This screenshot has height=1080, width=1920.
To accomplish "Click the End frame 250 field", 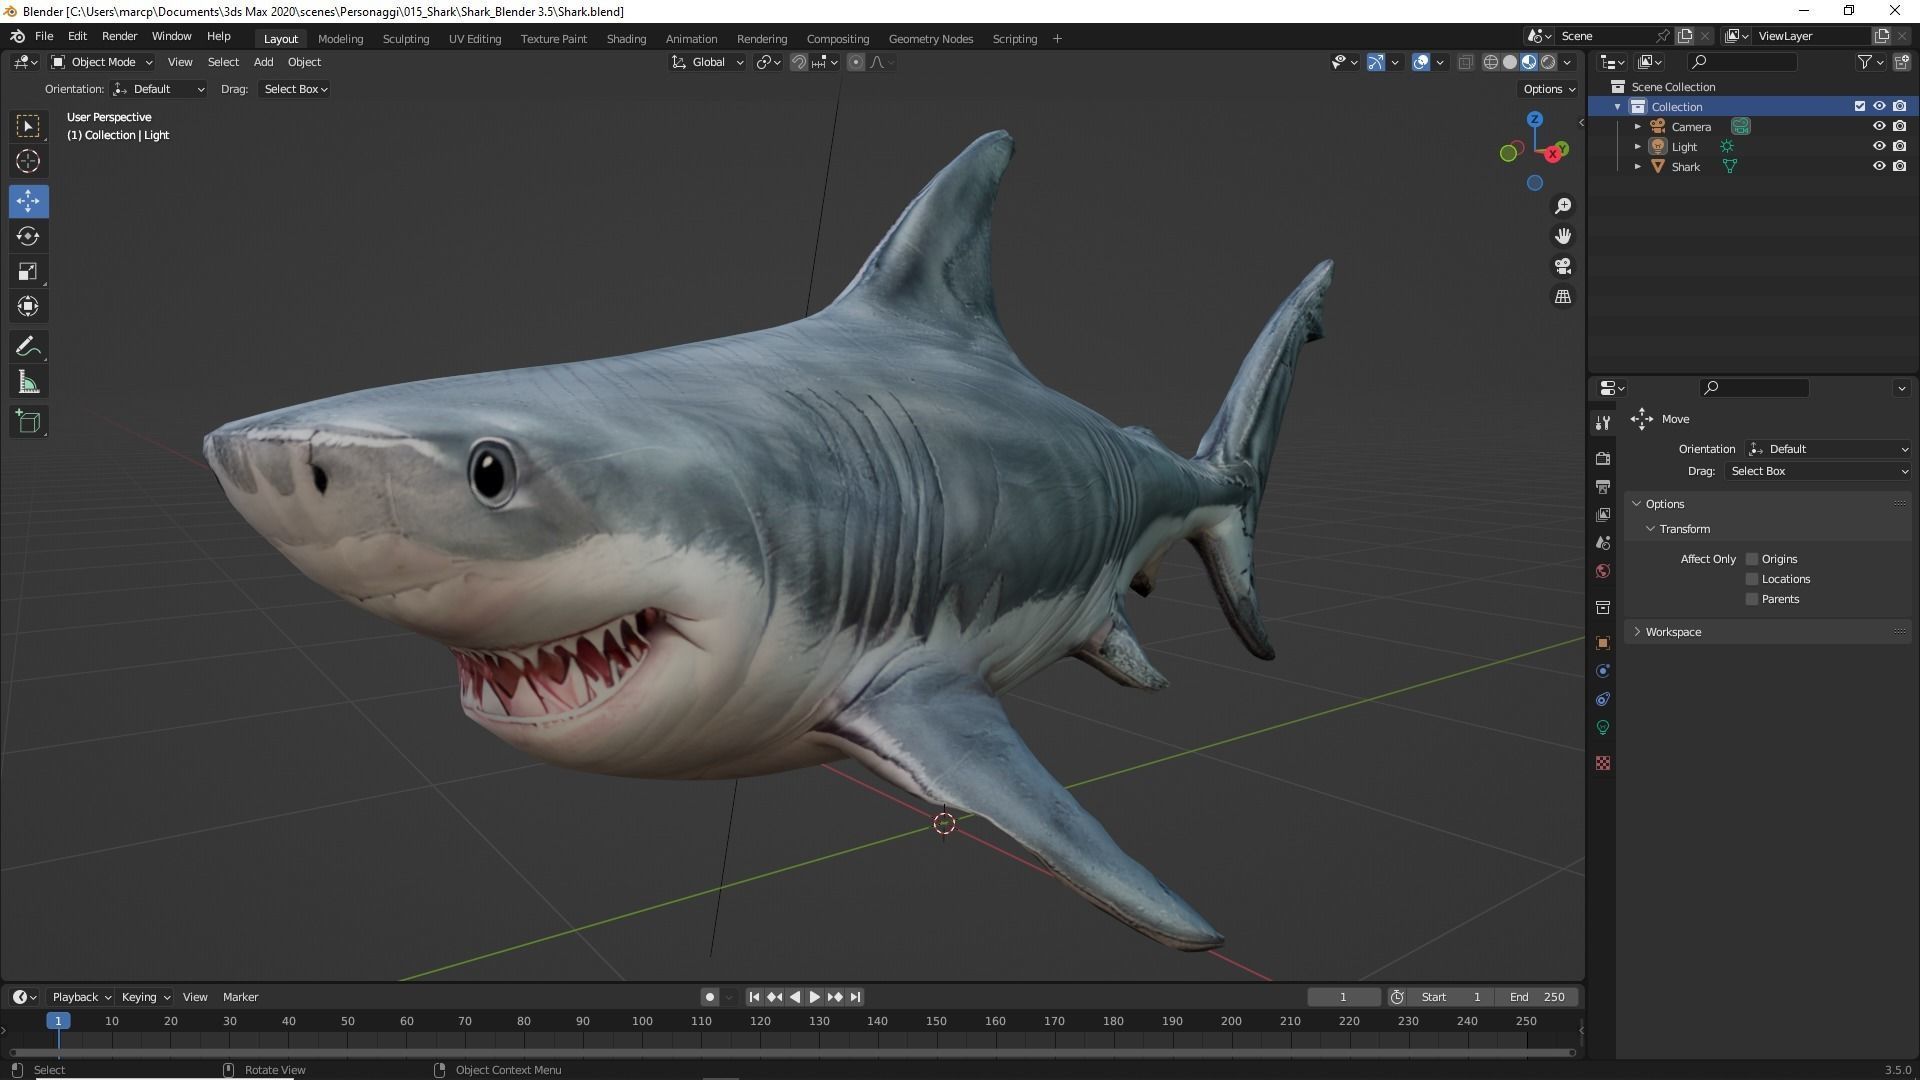I will tap(1537, 997).
